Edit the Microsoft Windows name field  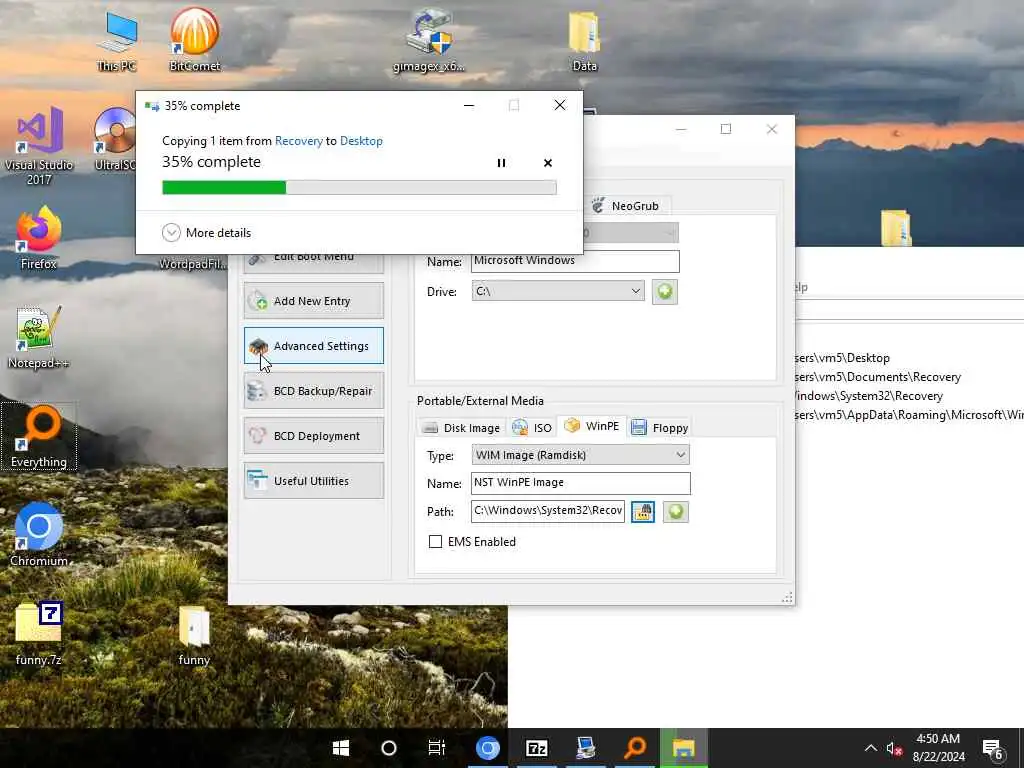[575, 261]
